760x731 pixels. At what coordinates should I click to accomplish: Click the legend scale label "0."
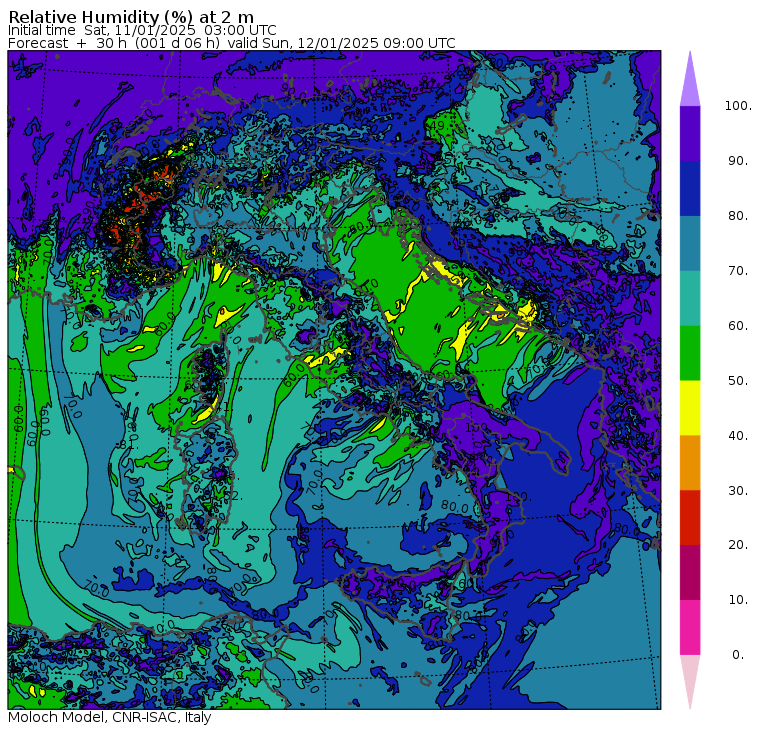(738, 654)
